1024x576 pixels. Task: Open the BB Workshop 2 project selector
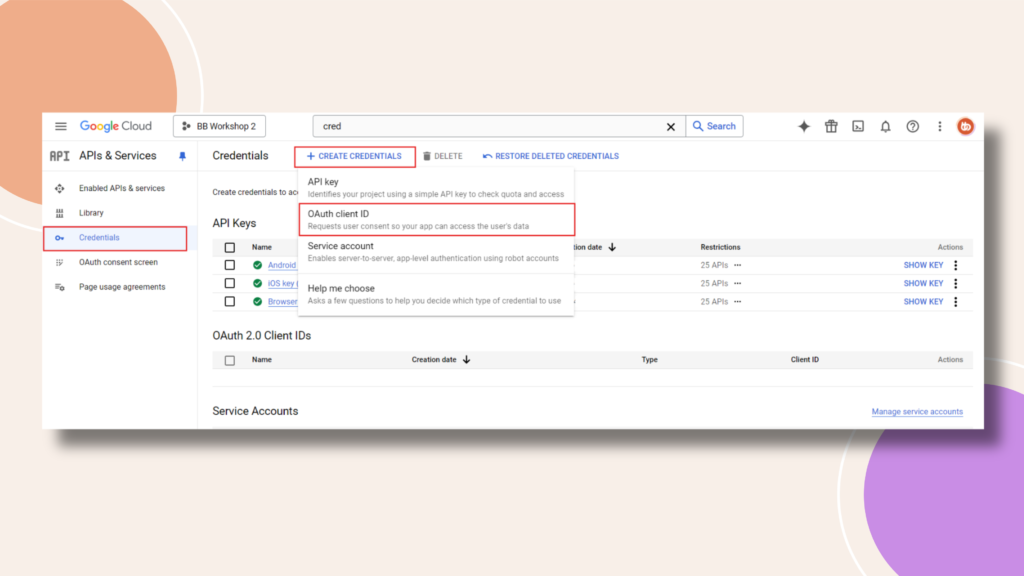[x=219, y=126]
